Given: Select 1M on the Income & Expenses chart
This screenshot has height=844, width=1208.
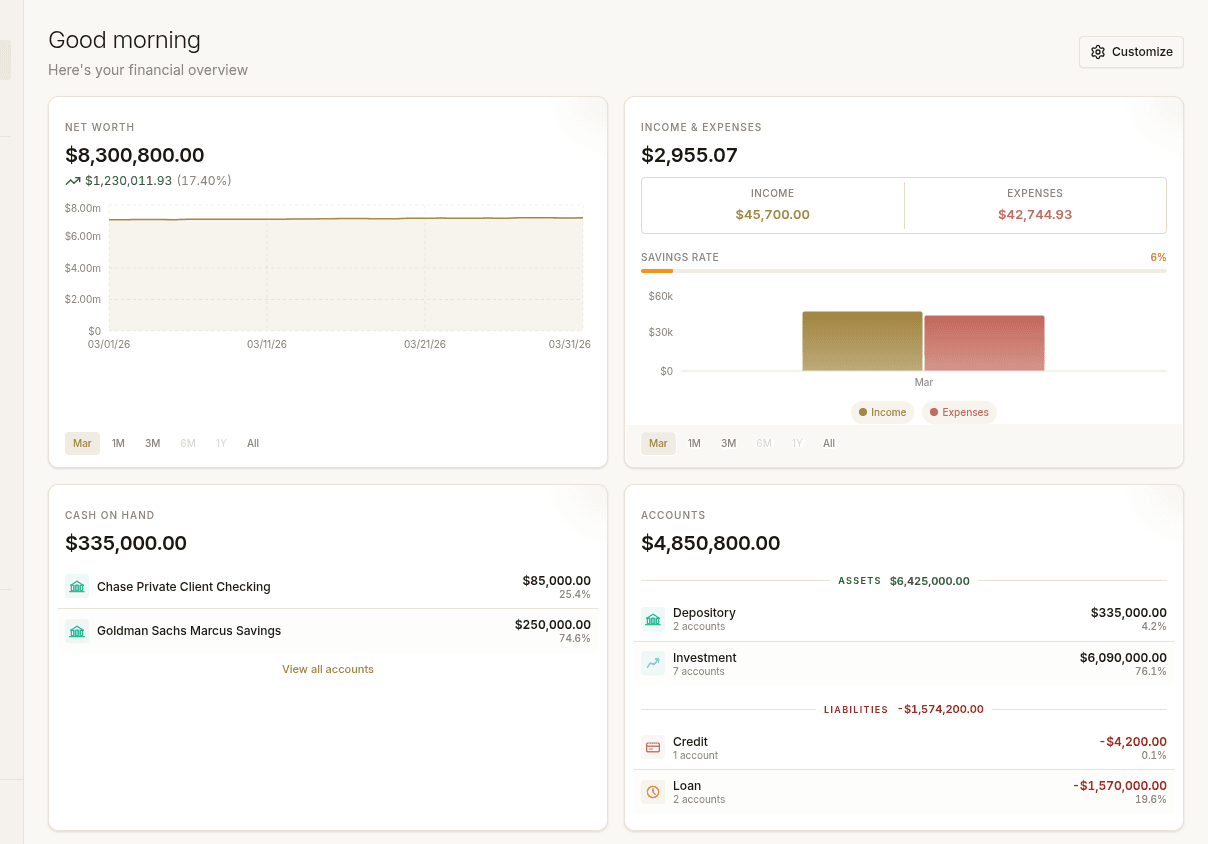Looking at the screenshot, I should coord(694,443).
